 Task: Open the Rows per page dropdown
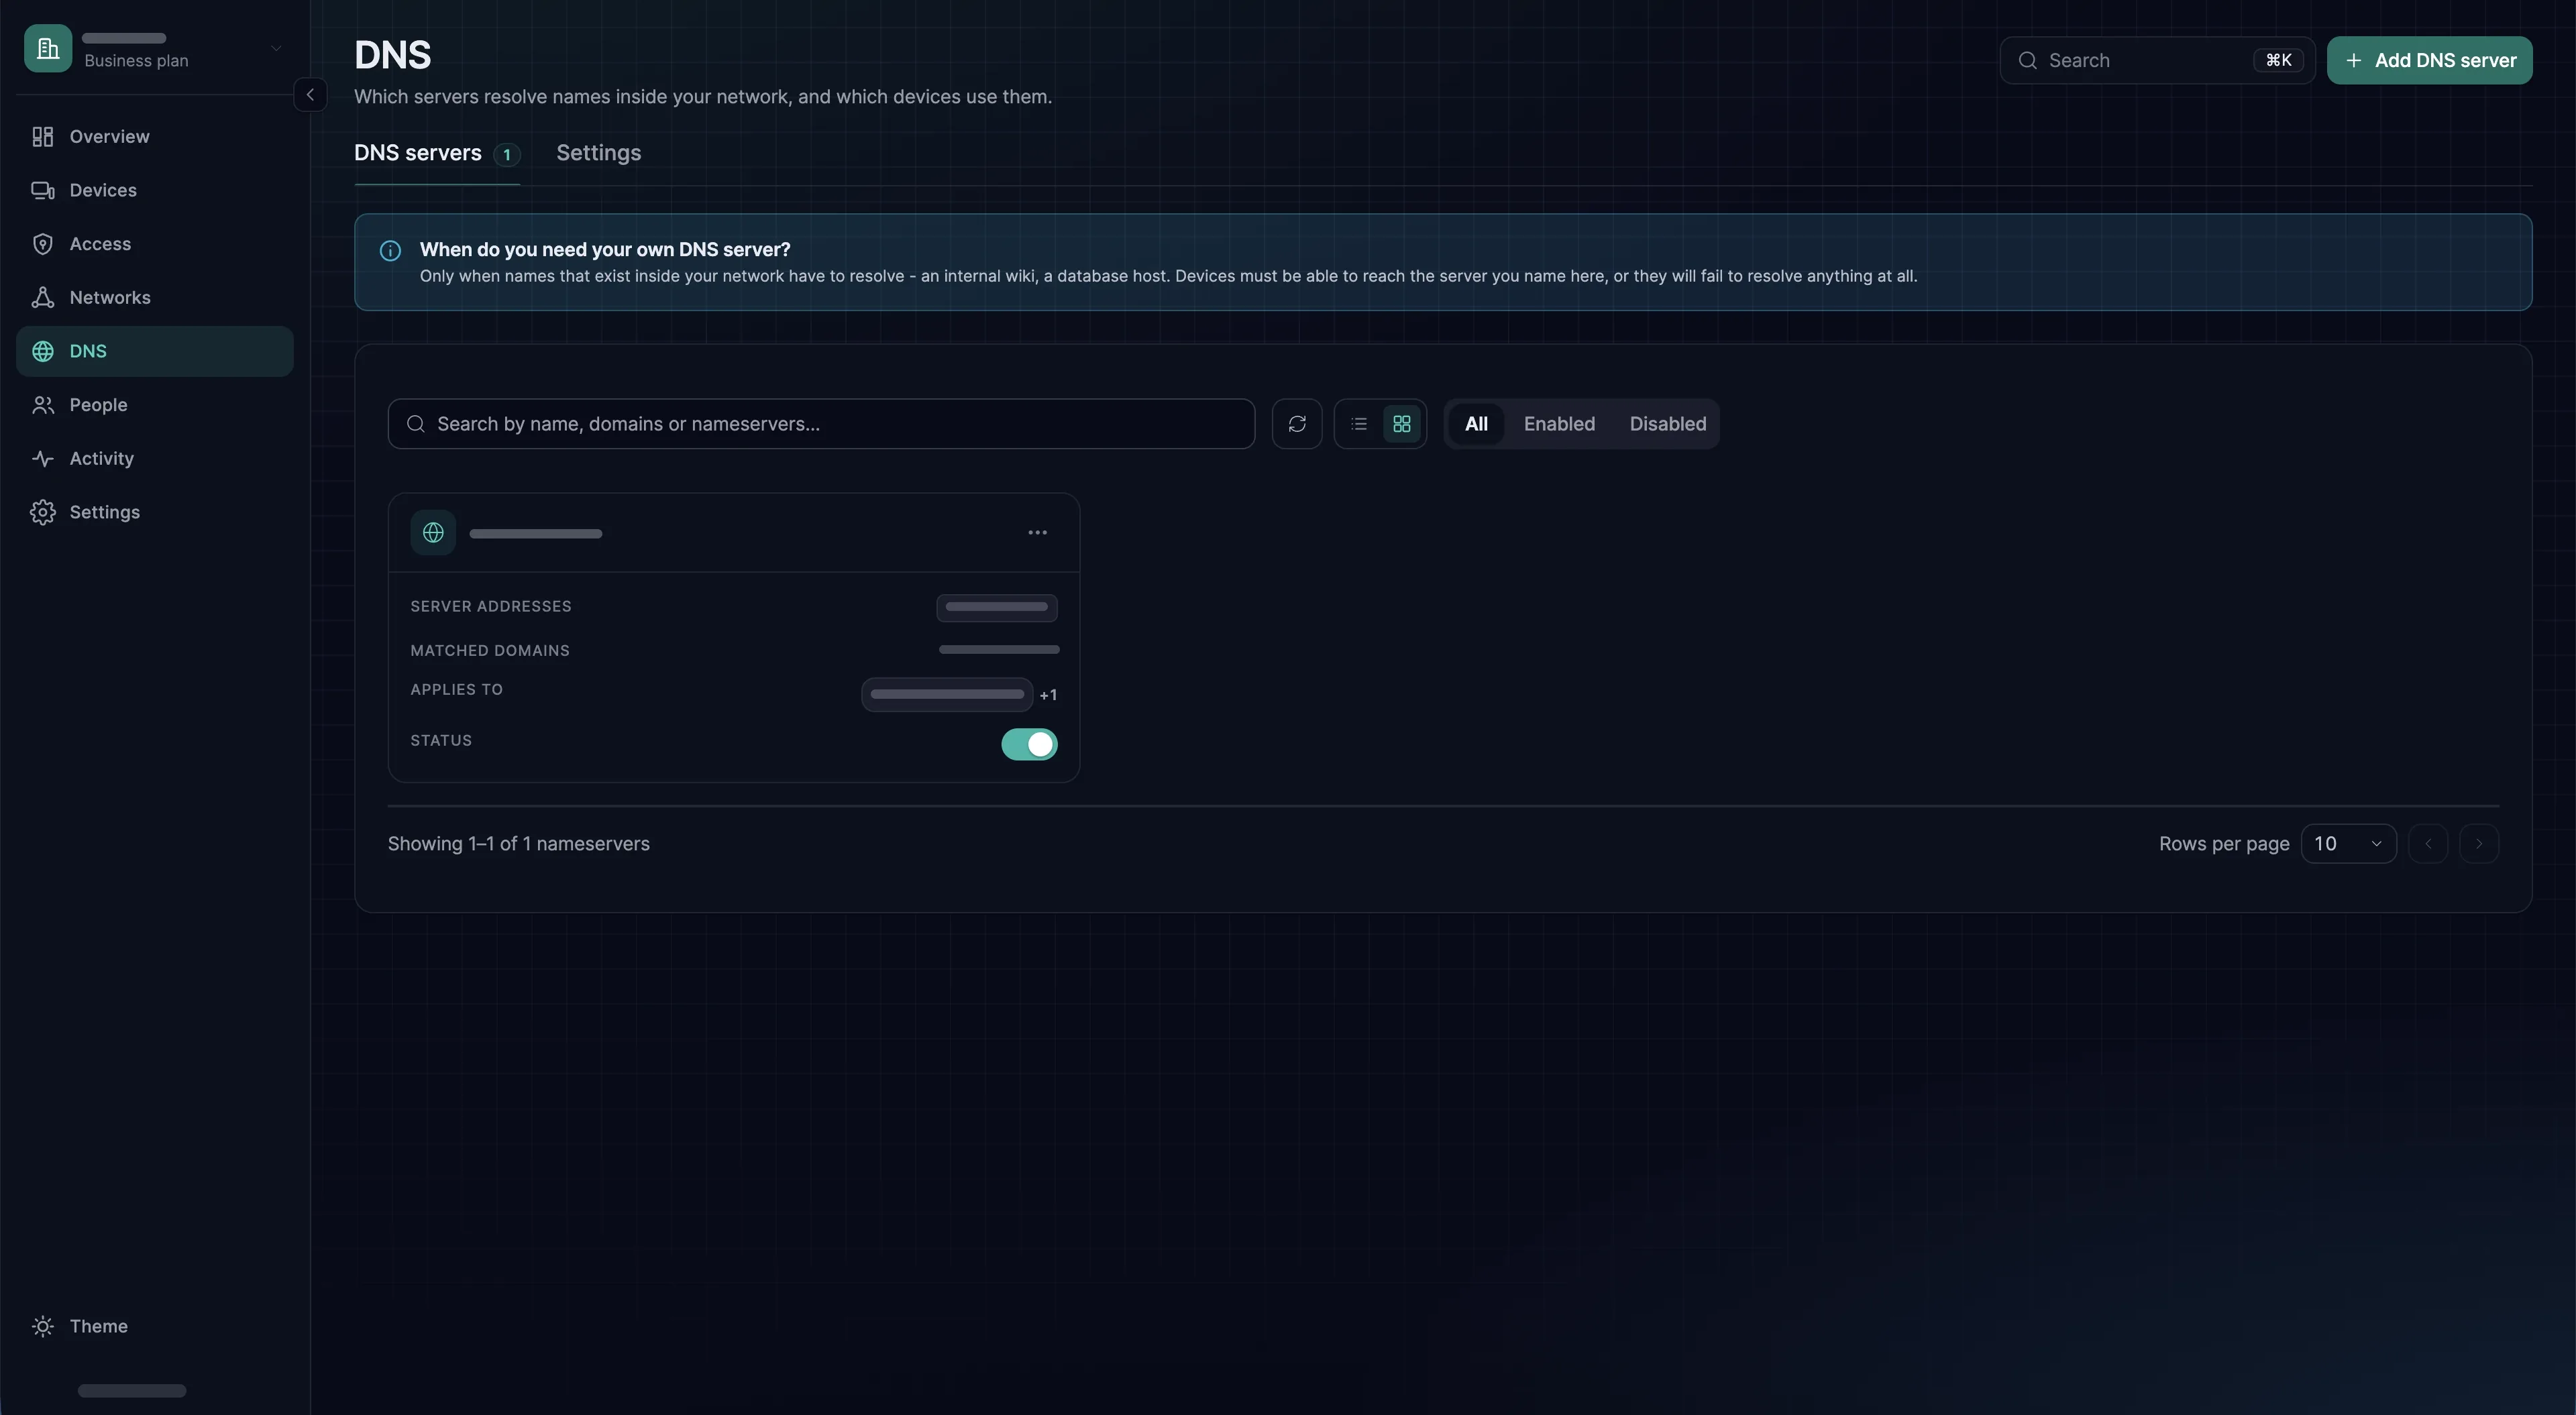click(x=2348, y=844)
